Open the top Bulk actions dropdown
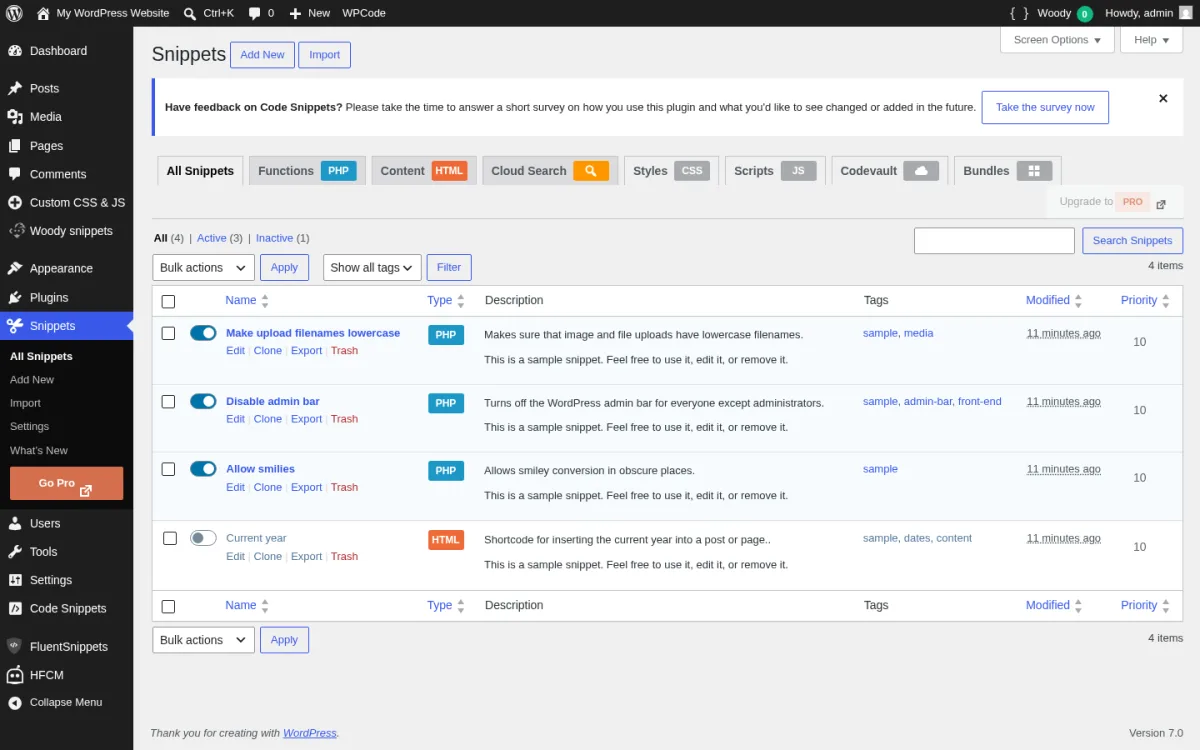 coord(203,267)
